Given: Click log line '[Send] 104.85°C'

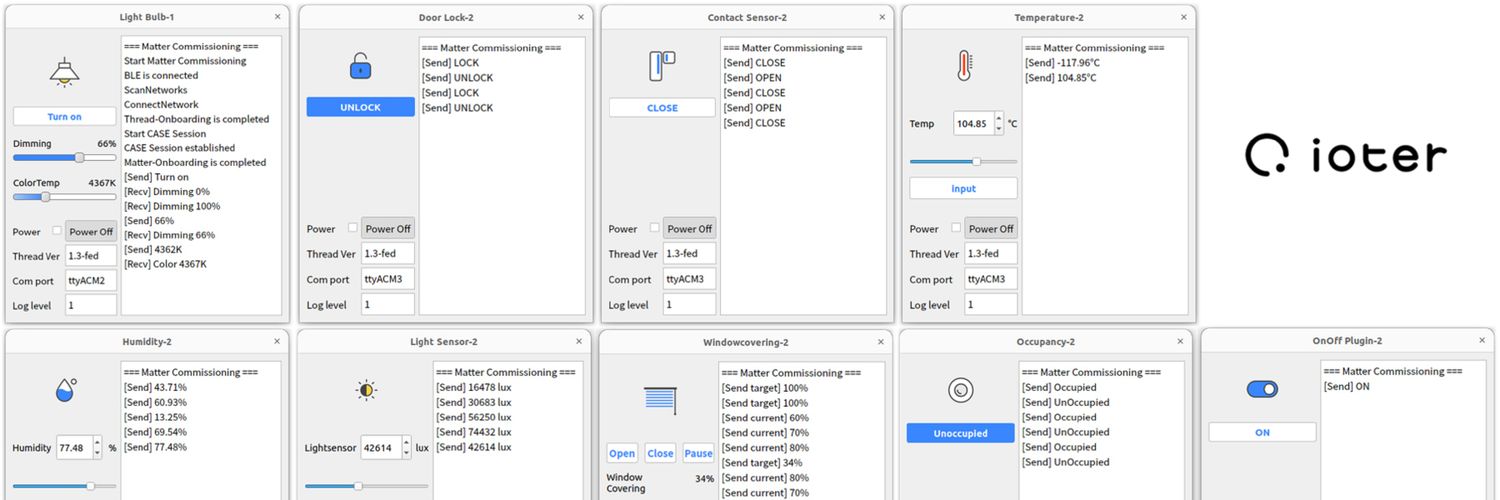Looking at the screenshot, I should click(x=1061, y=77).
